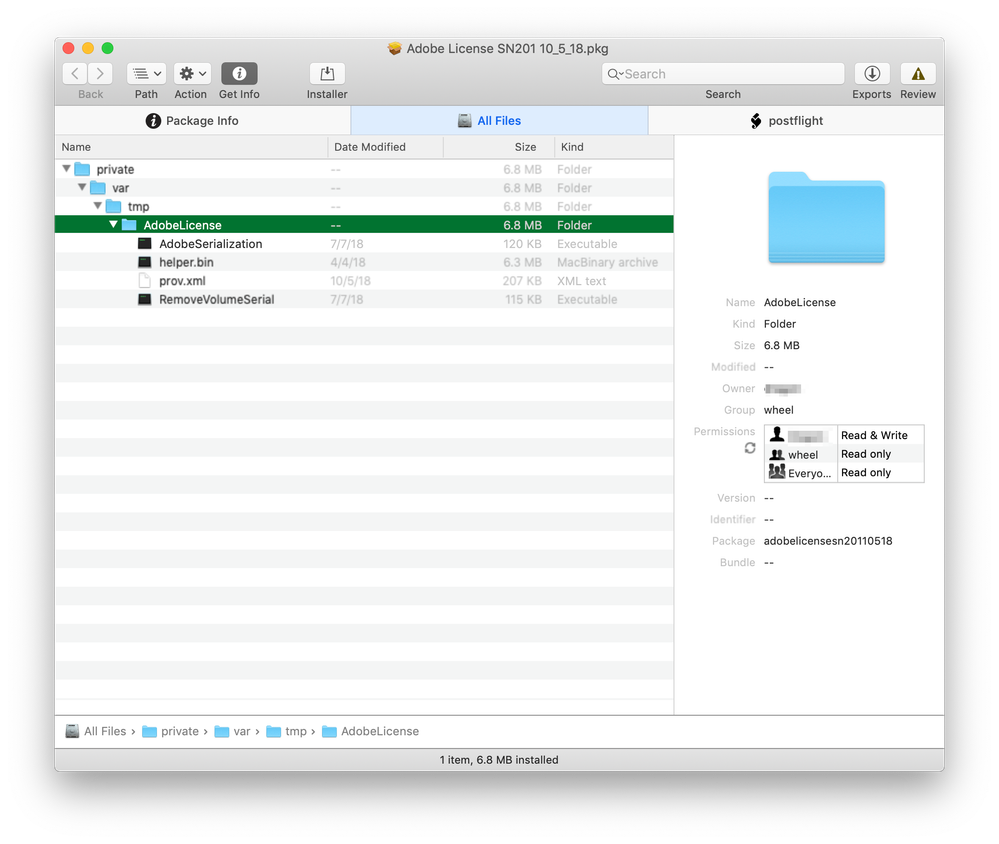999x844 pixels.
Task: Click the private folder icon in list
Action: point(82,169)
